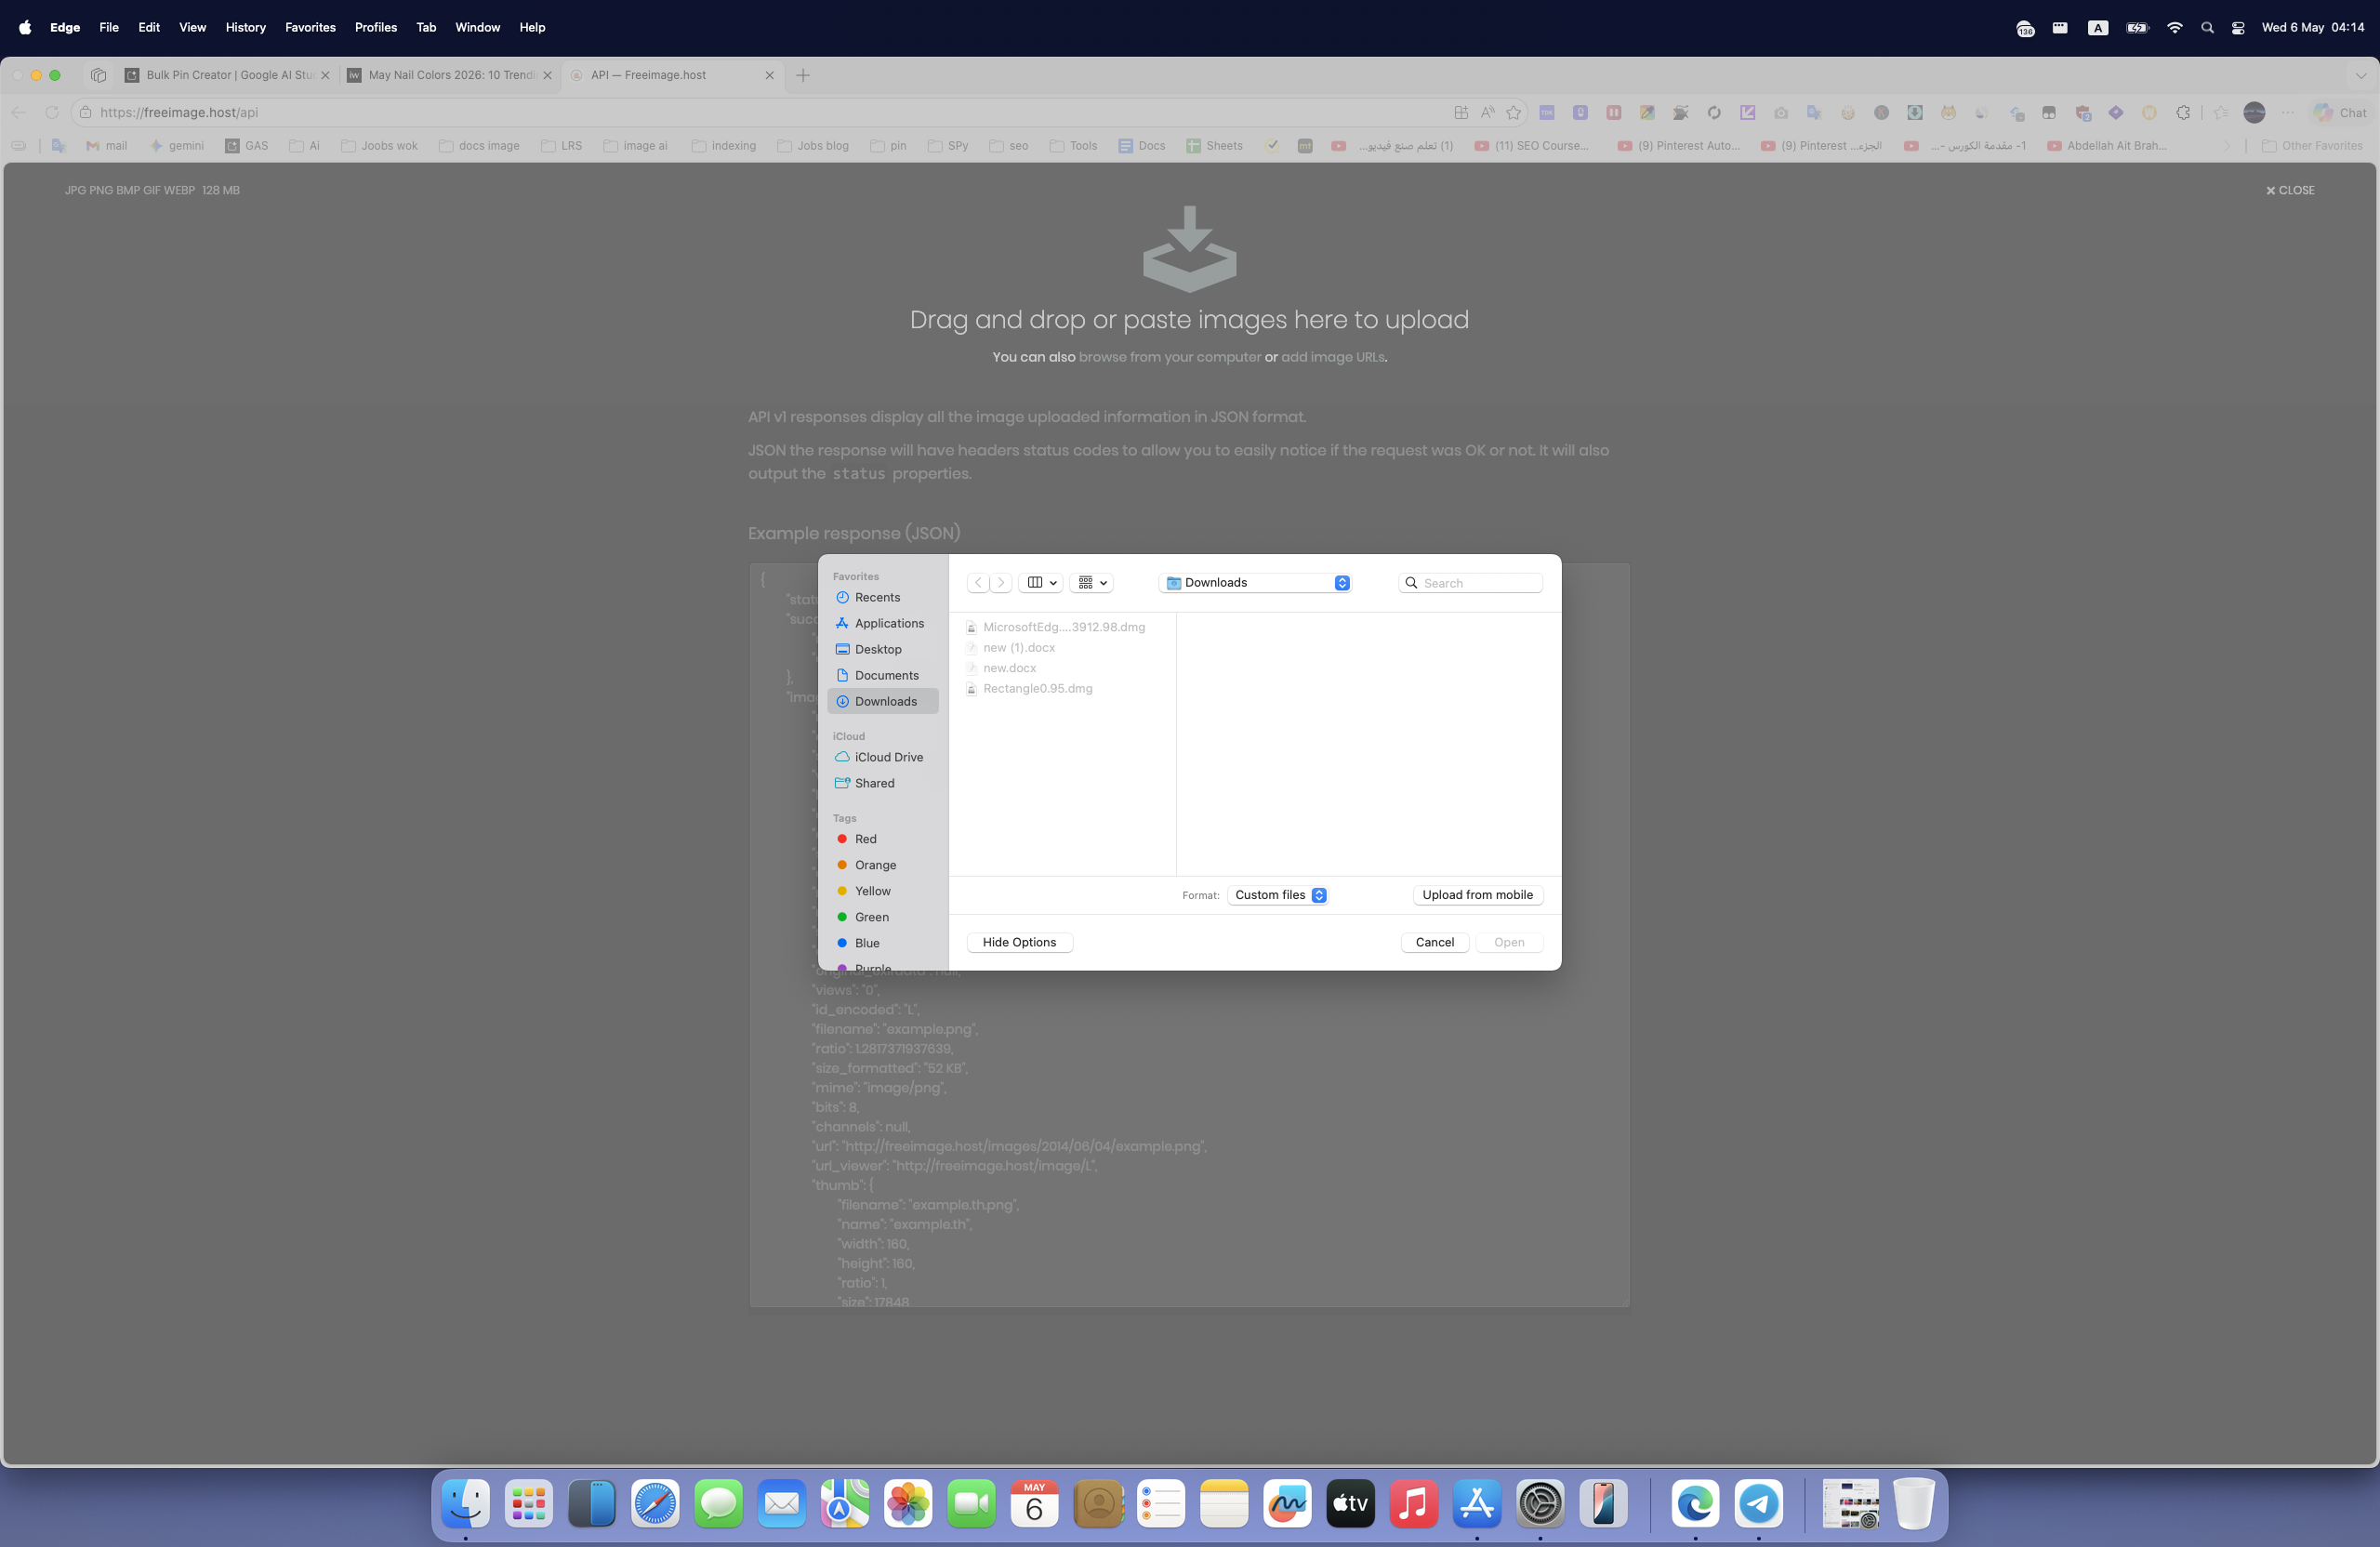Open the History menu
The width and height of the screenshot is (2380, 1547).
(x=245, y=27)
